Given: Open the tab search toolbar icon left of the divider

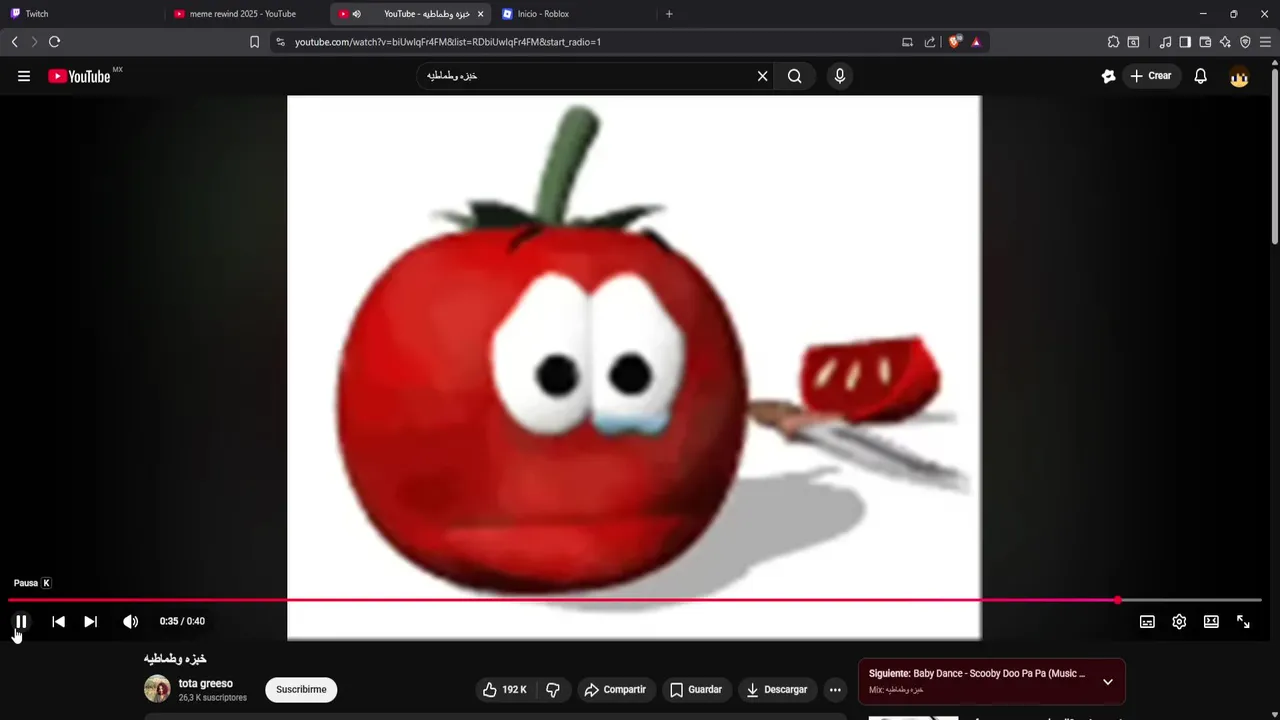Looking at the screenshot, I should (x=1133, y=42).
